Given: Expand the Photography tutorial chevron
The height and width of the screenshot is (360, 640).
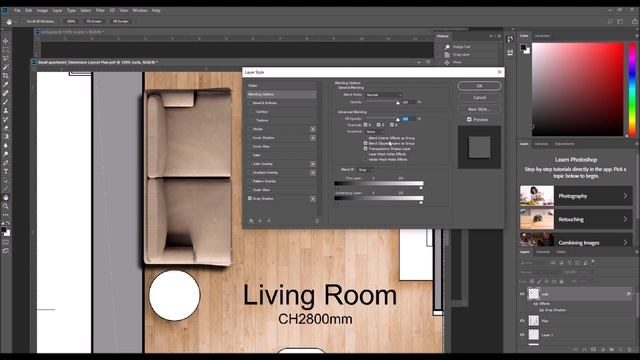Looking at the screenshot, I should tap(625, 196).
